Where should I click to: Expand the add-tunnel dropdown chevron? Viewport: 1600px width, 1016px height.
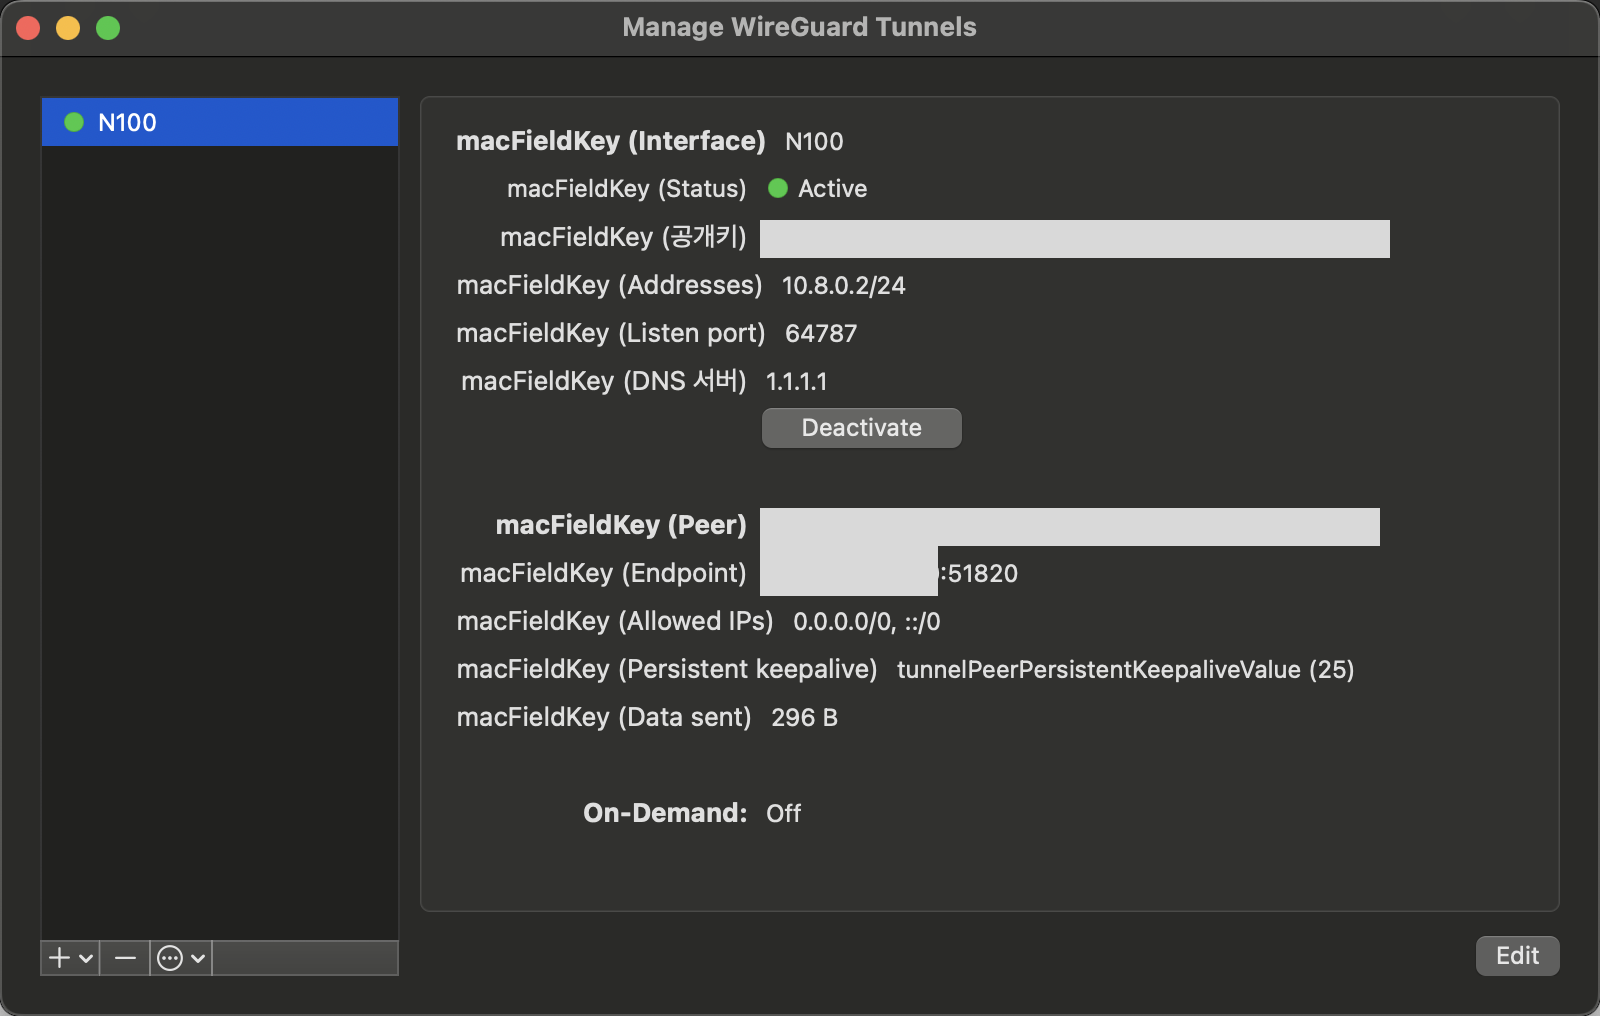tap(86, 958)
